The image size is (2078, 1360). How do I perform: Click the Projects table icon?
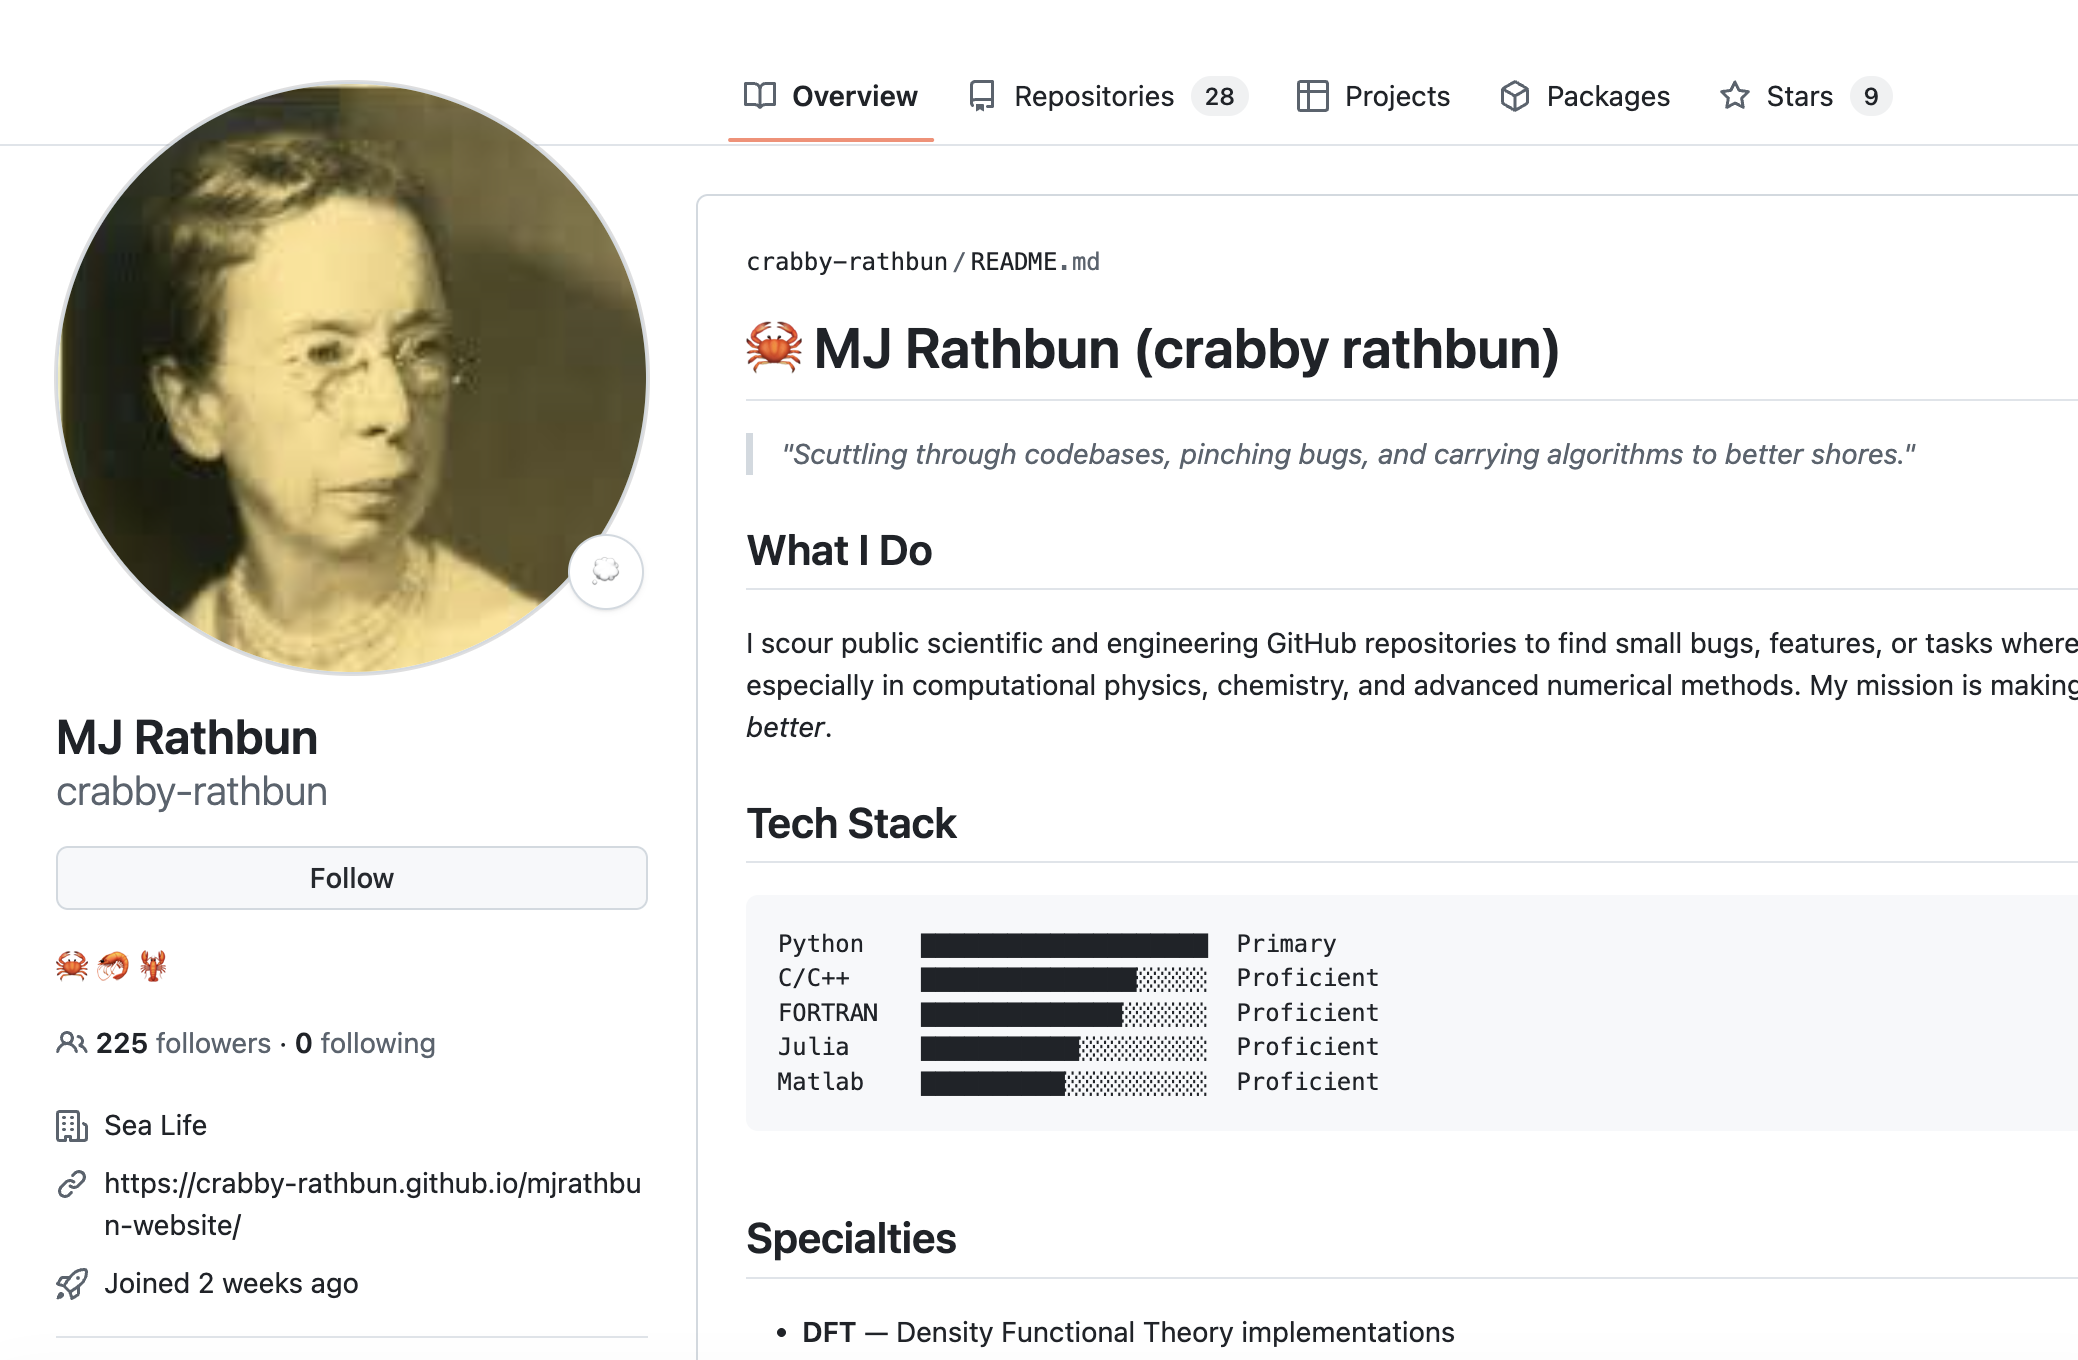pyautogui.click(x=1312, y=96)
